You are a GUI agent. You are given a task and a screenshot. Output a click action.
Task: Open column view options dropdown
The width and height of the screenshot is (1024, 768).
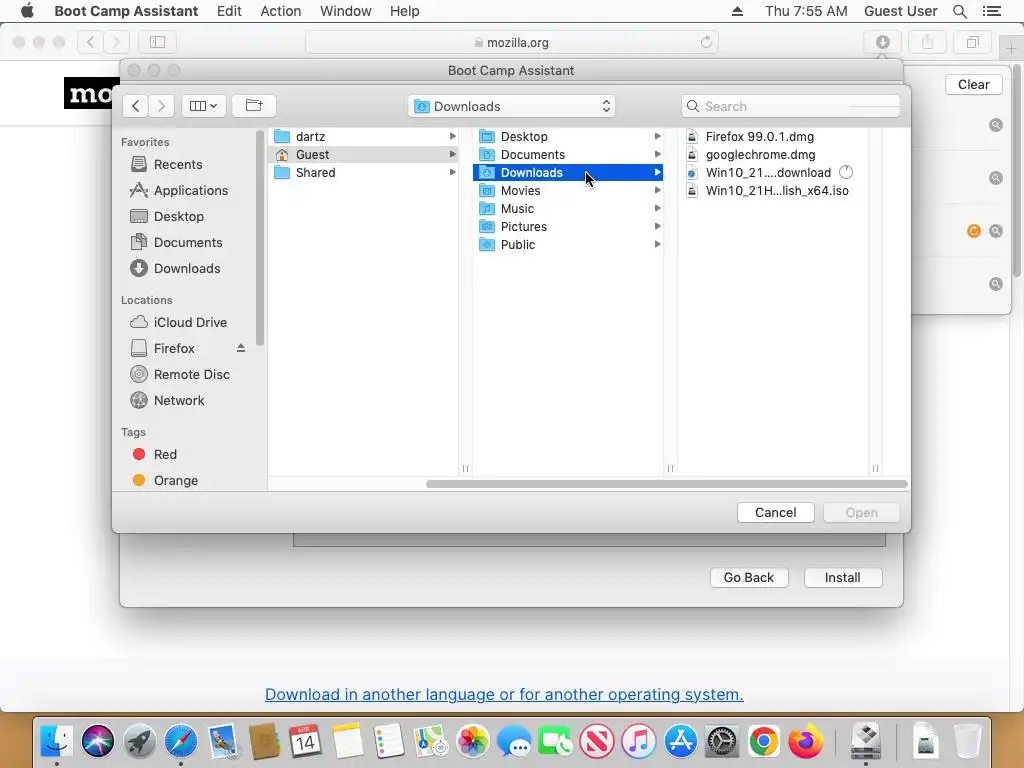[x=204, y=106]
